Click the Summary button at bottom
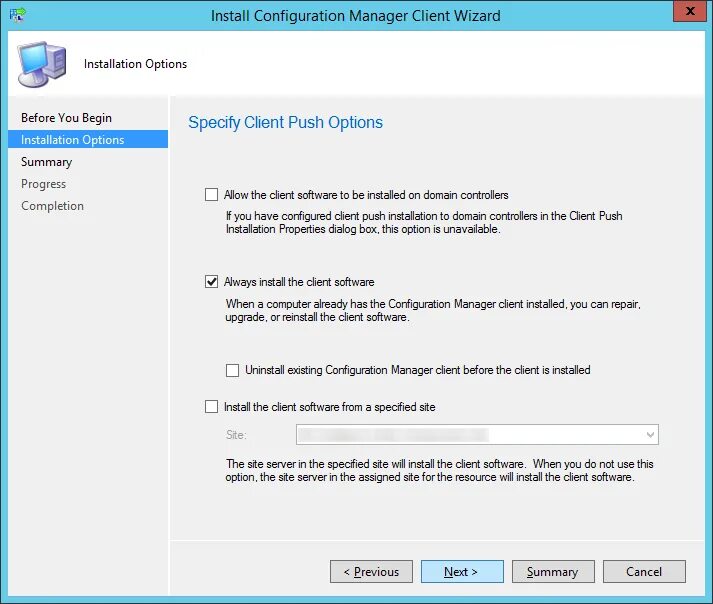Screen dimensions: 713x604 (x=553, y=571)
